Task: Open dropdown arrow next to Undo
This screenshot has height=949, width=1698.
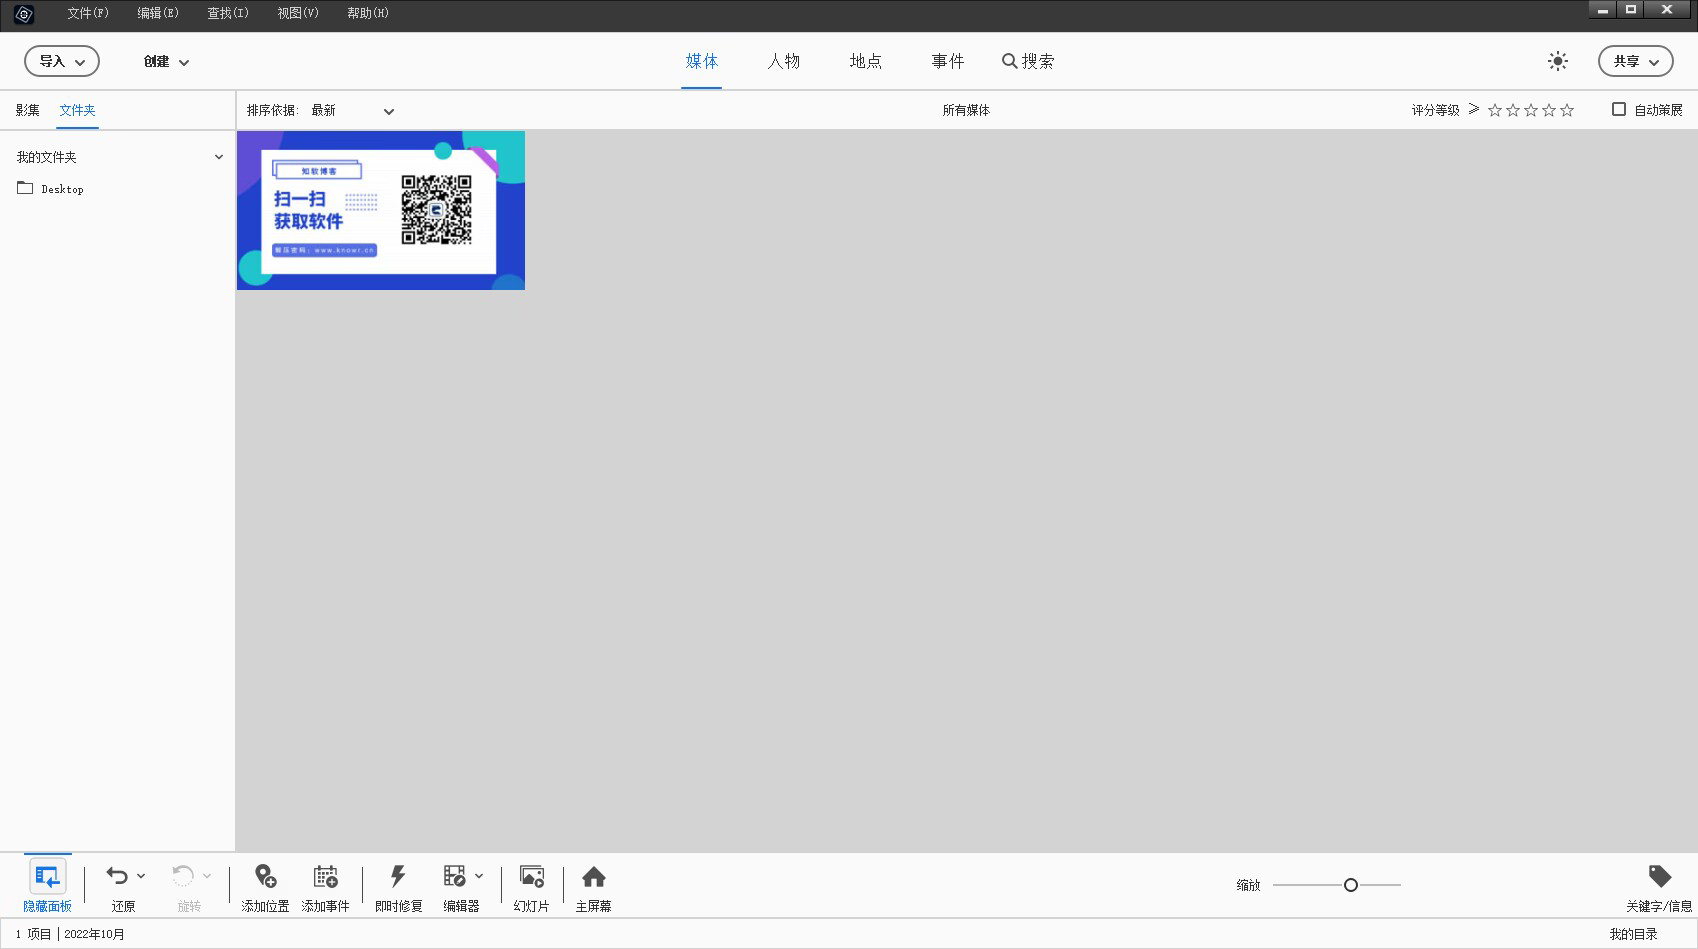Action: pos(141,876)
